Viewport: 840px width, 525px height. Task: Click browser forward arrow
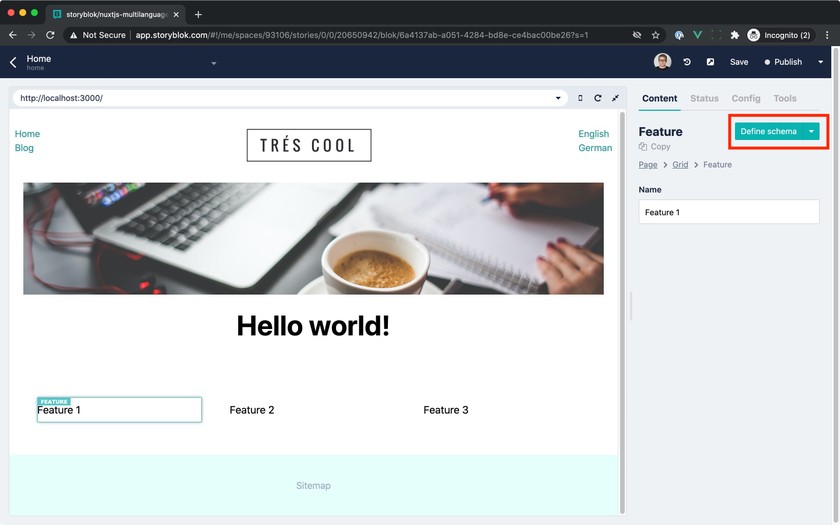(x=32, y=35)
